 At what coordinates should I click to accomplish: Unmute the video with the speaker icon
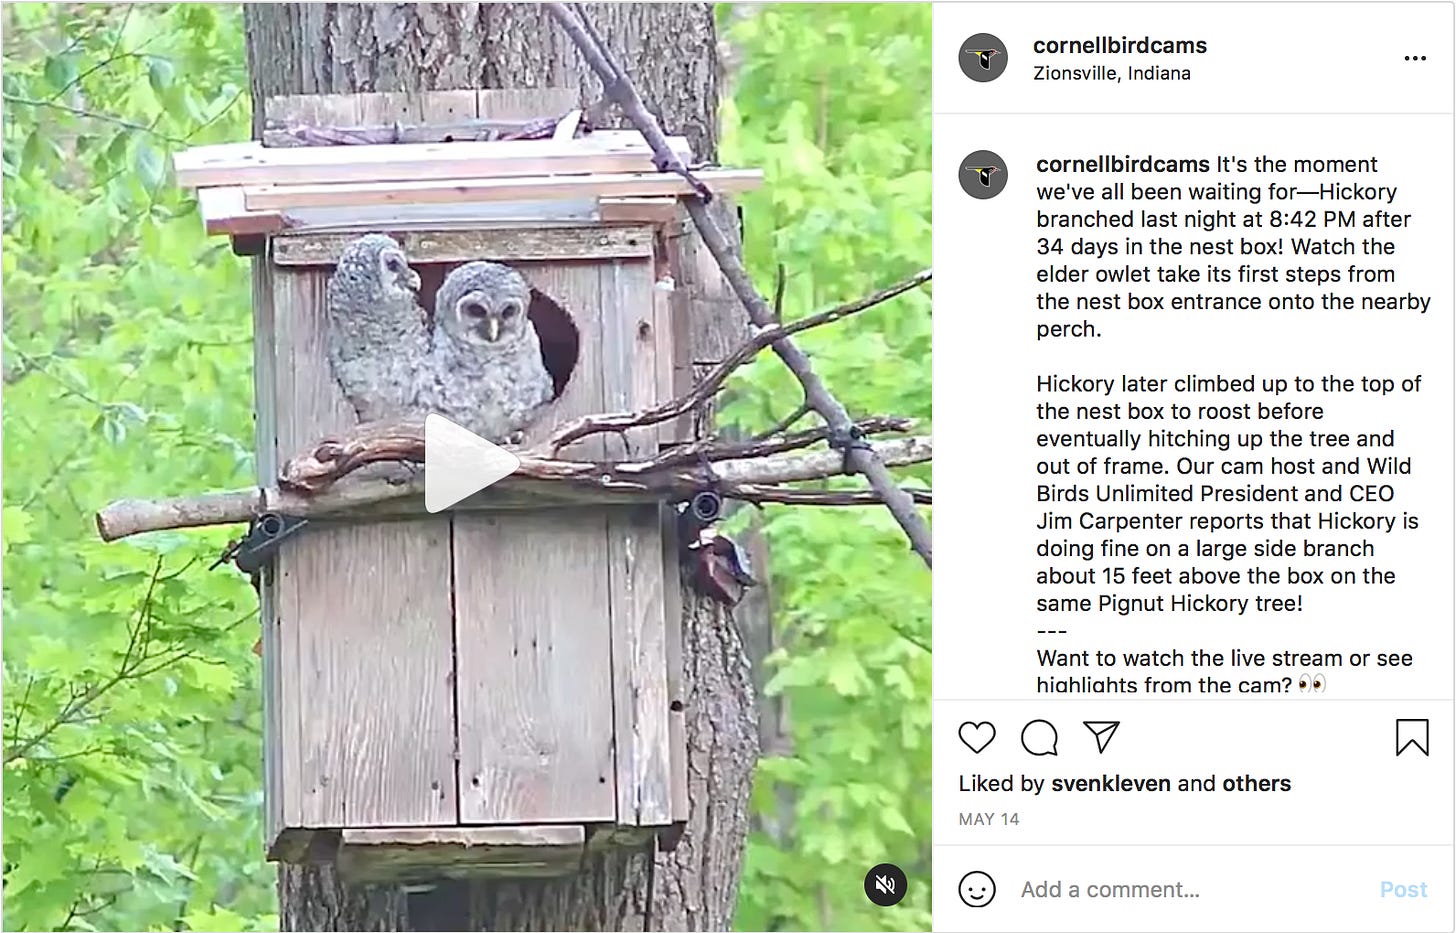pos(885,884)
